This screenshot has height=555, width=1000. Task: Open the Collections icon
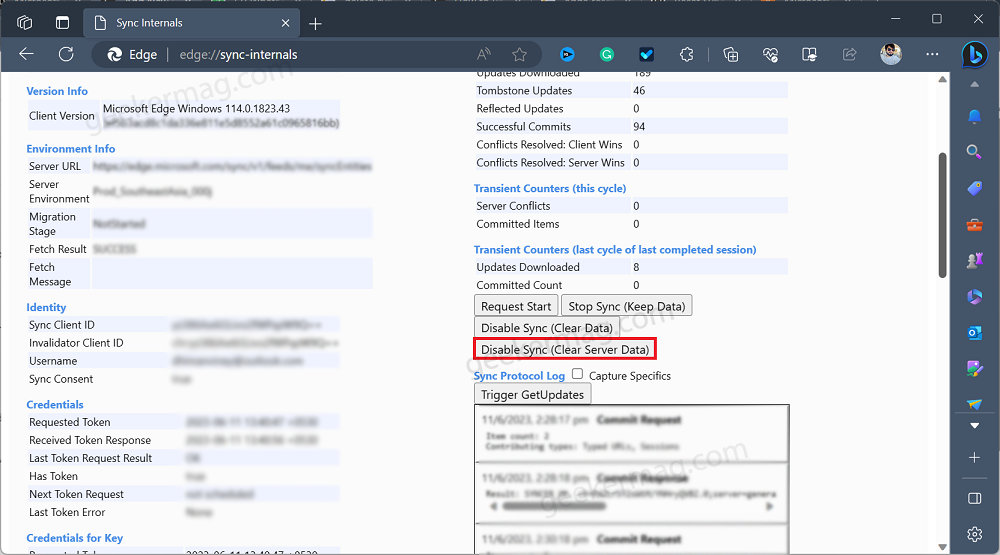(x=731, y=55)
